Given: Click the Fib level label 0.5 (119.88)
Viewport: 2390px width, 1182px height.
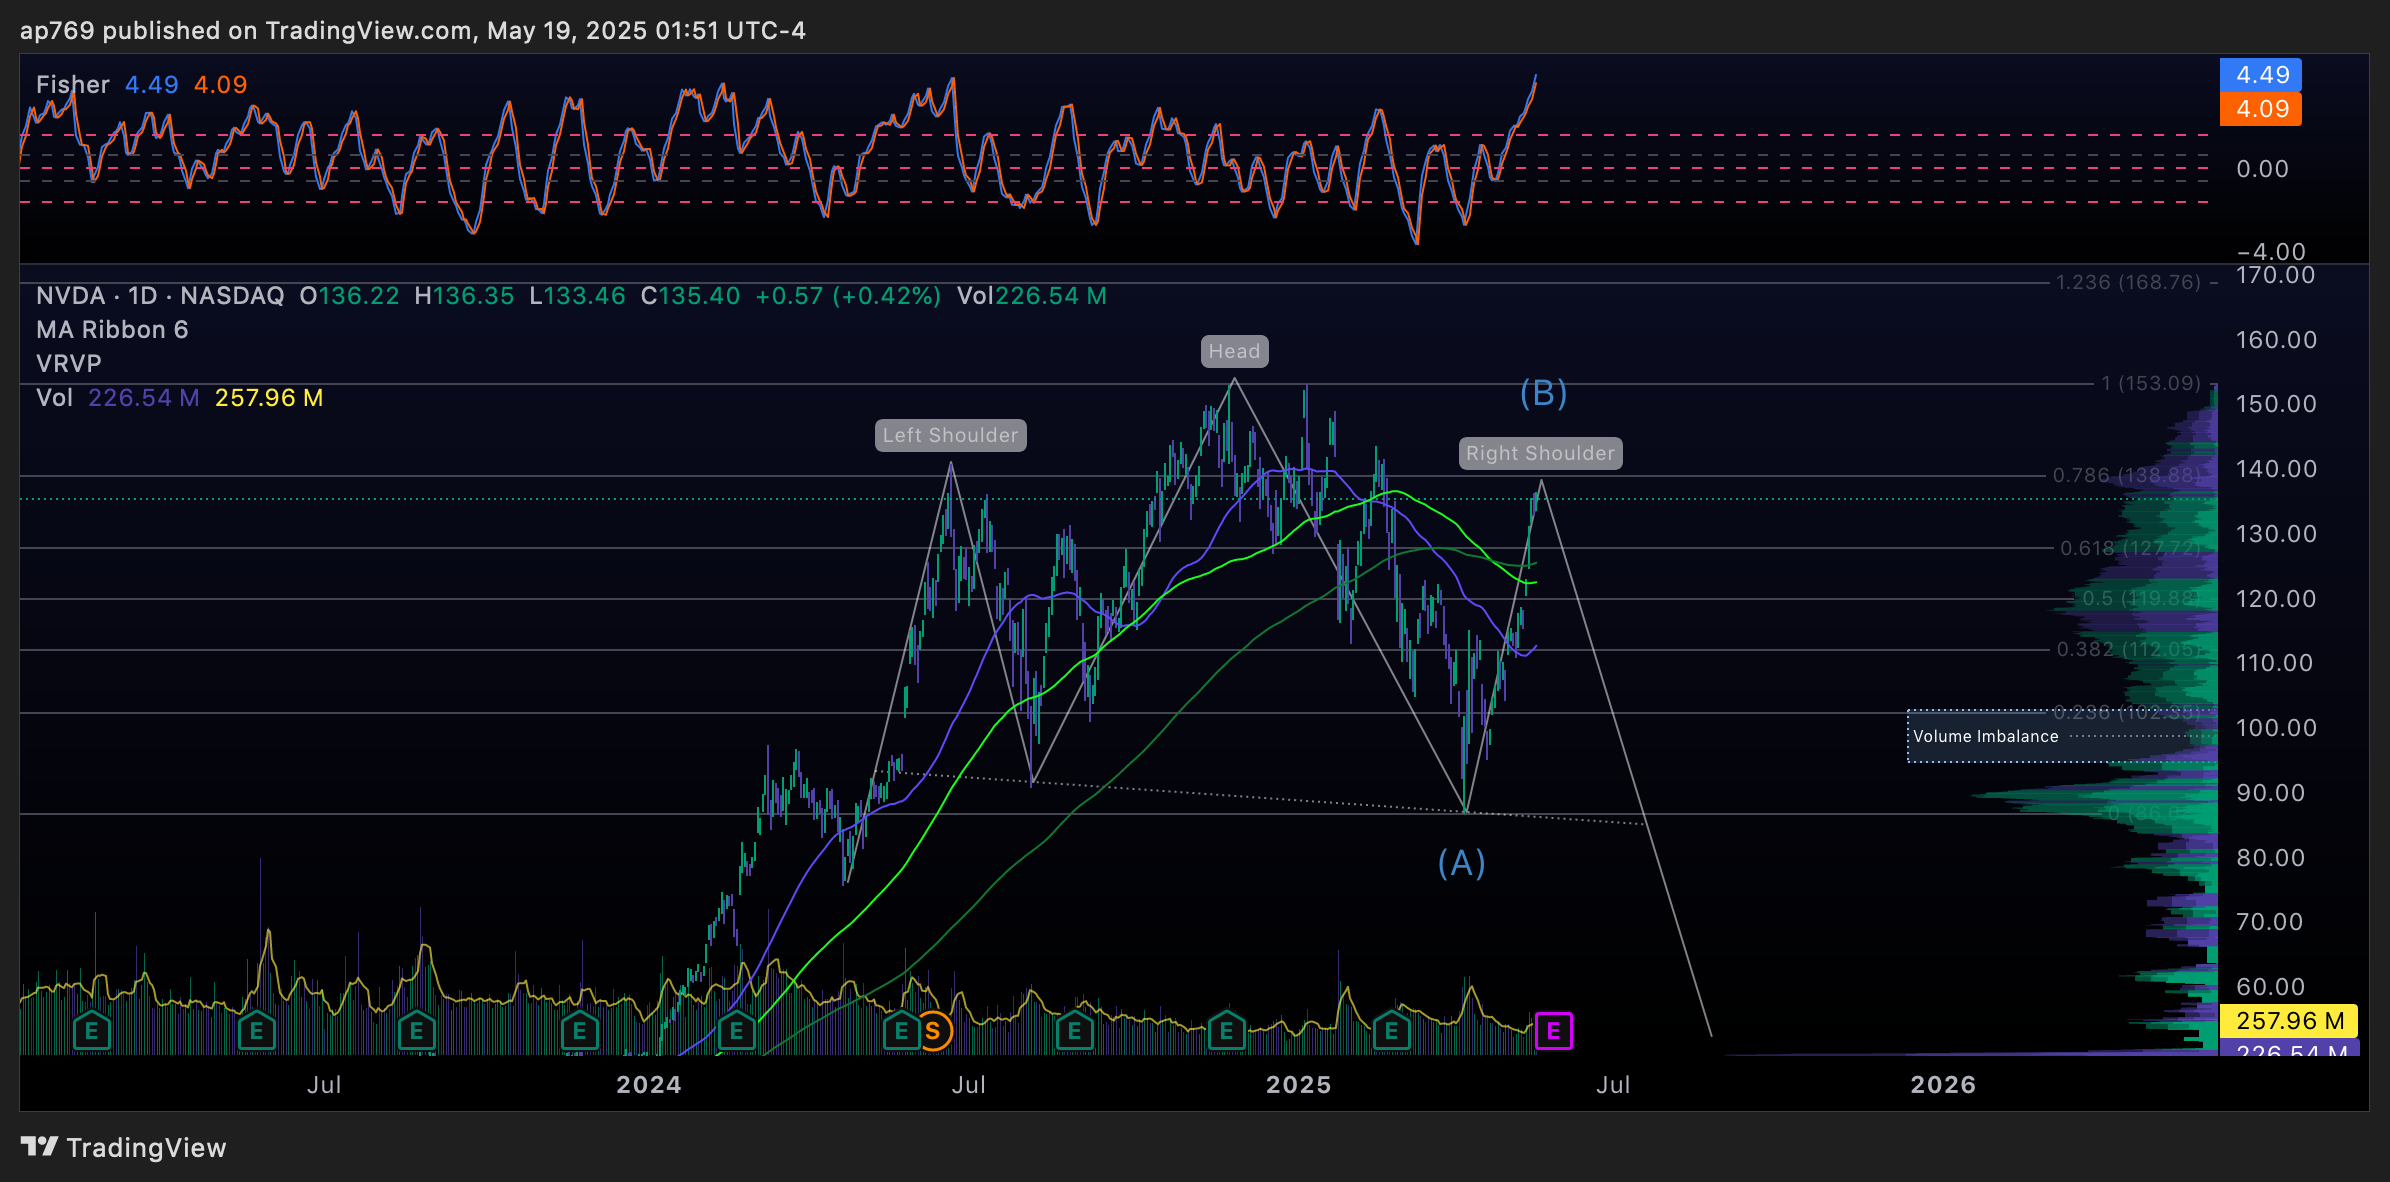Looking at the screenshot, I should 2141,598.
